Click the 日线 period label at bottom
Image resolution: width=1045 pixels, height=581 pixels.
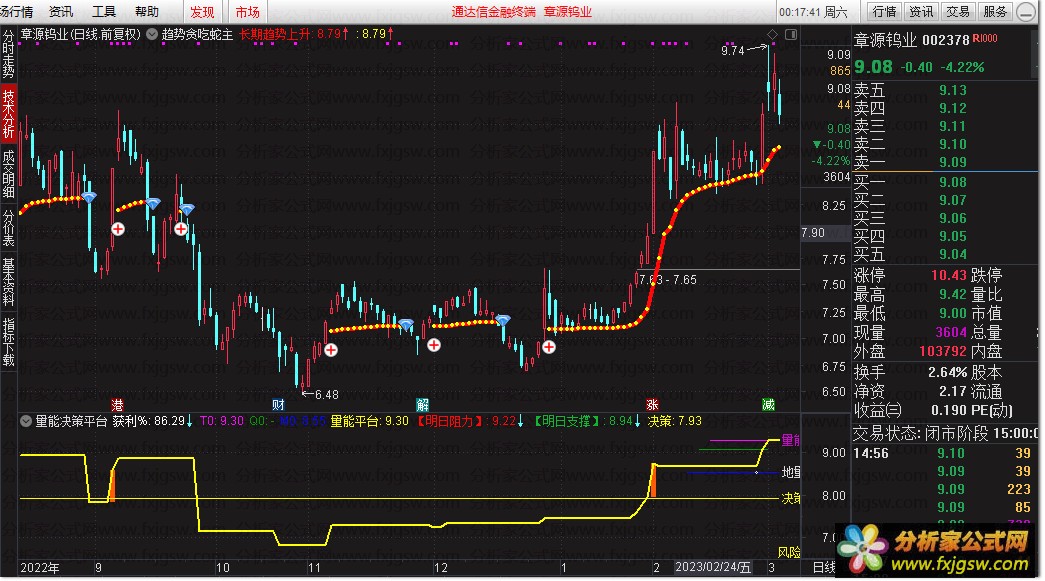pyautogui.click(x=824, y=567)
